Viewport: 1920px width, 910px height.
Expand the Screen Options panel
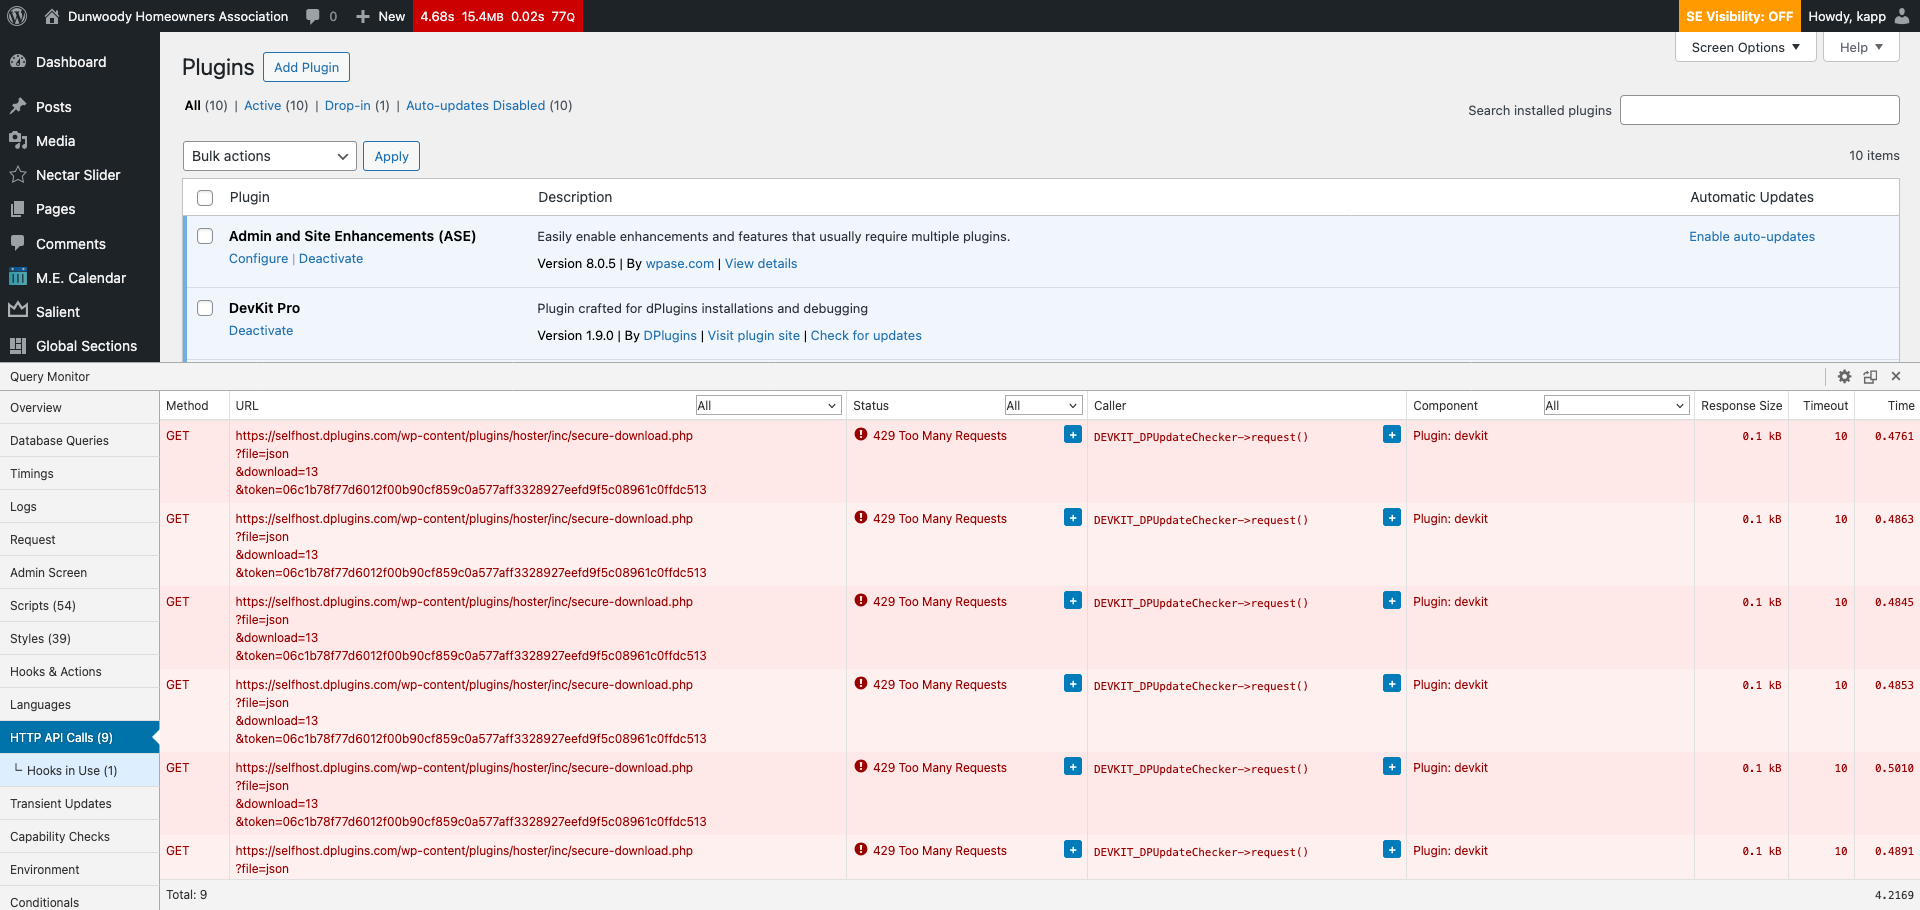click(1745, 47)
